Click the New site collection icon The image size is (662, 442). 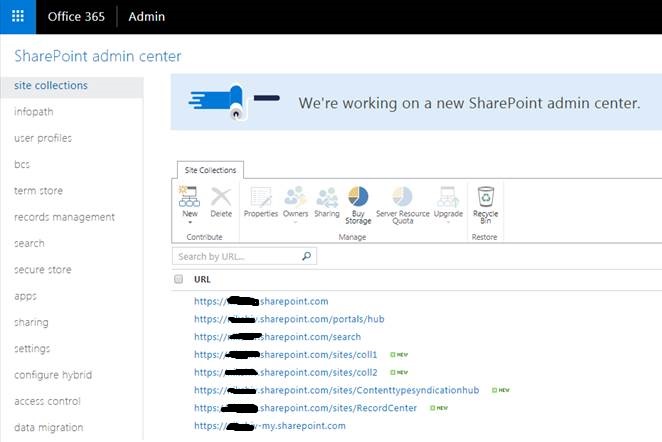[190, 196]
